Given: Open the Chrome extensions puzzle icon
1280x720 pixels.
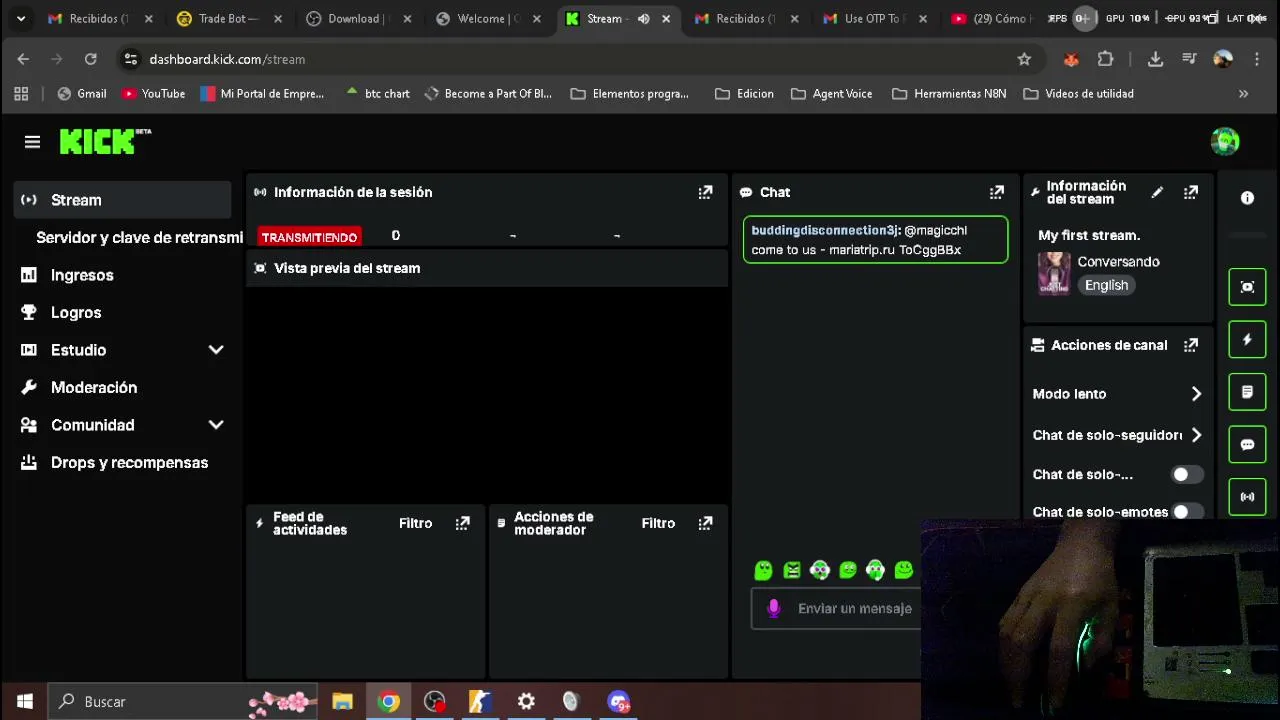Looking at the screenshot, I should click(1105, 59).
